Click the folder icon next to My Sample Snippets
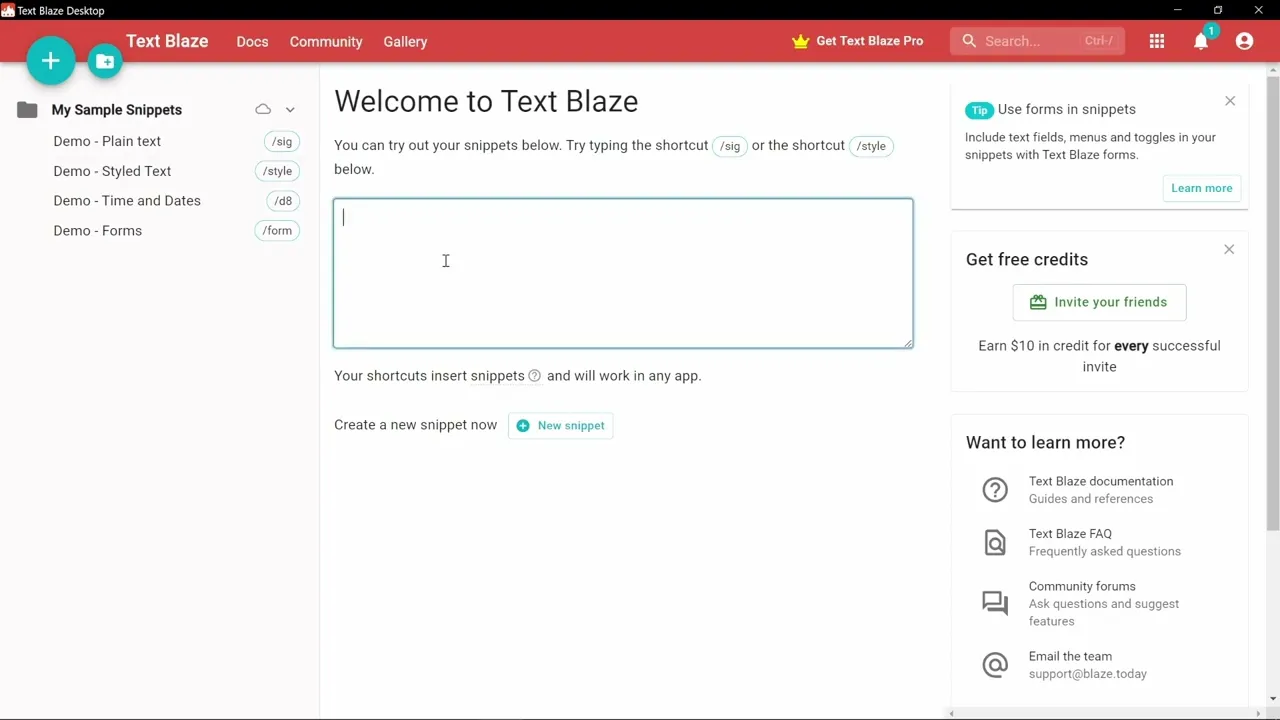Image resolution: width=1280 pixels, height=720 pixels. [x=27, y=110]
